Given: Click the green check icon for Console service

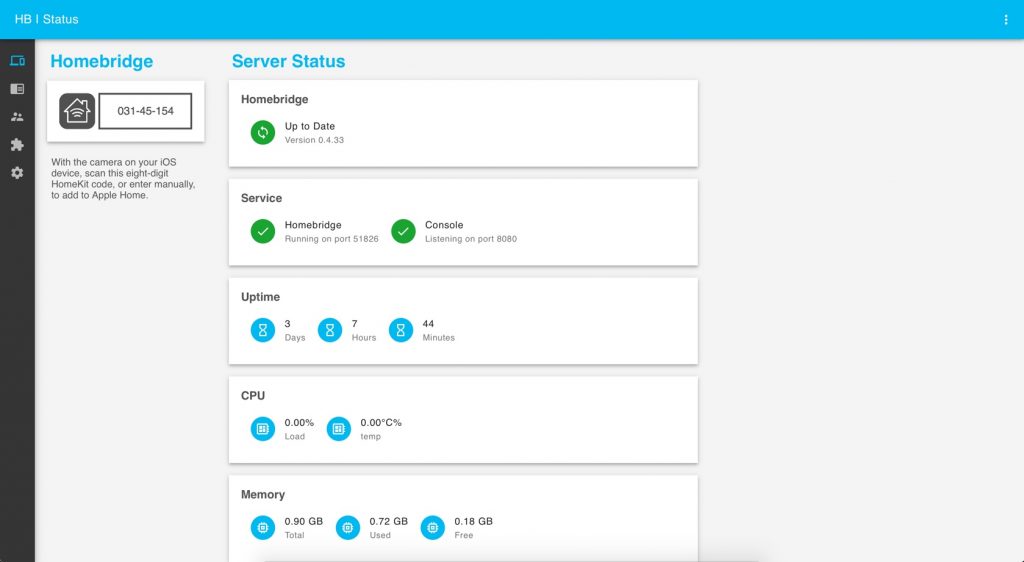Looking at the screenshot, I should tap(404, 231).
